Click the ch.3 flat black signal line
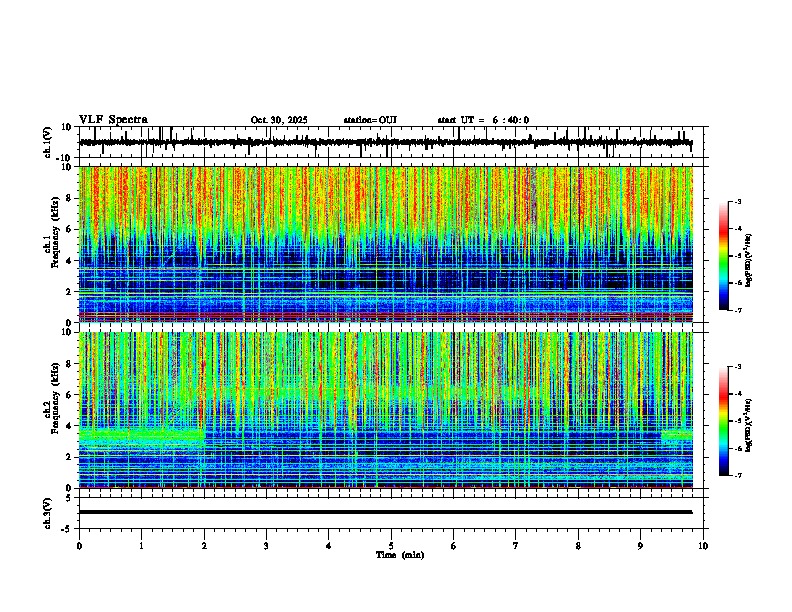Screen dimensions: 792x612 [x=385, y=512]
